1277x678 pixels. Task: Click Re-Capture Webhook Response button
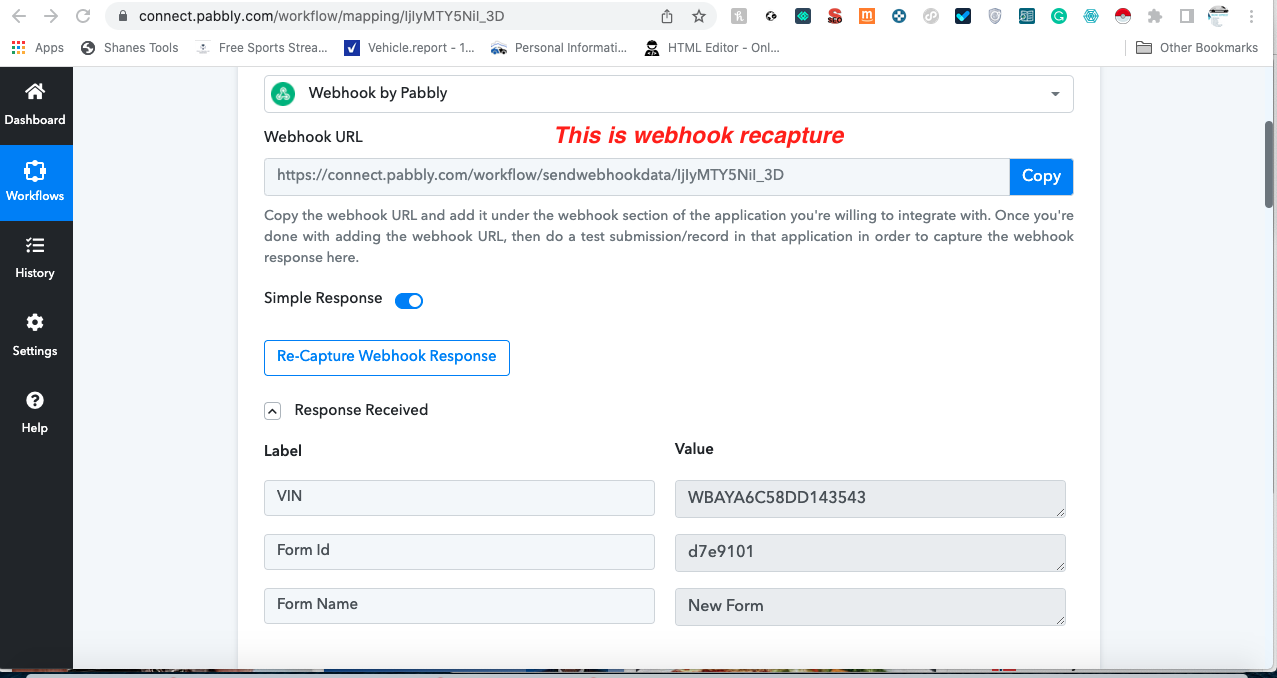[387, 357]
